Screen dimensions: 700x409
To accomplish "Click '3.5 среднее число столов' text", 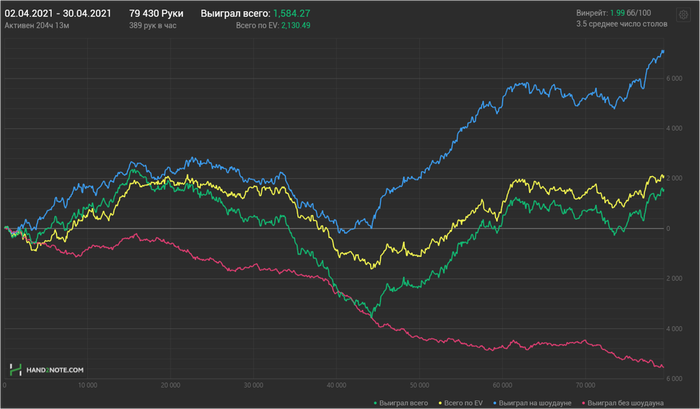I will 621,24.
